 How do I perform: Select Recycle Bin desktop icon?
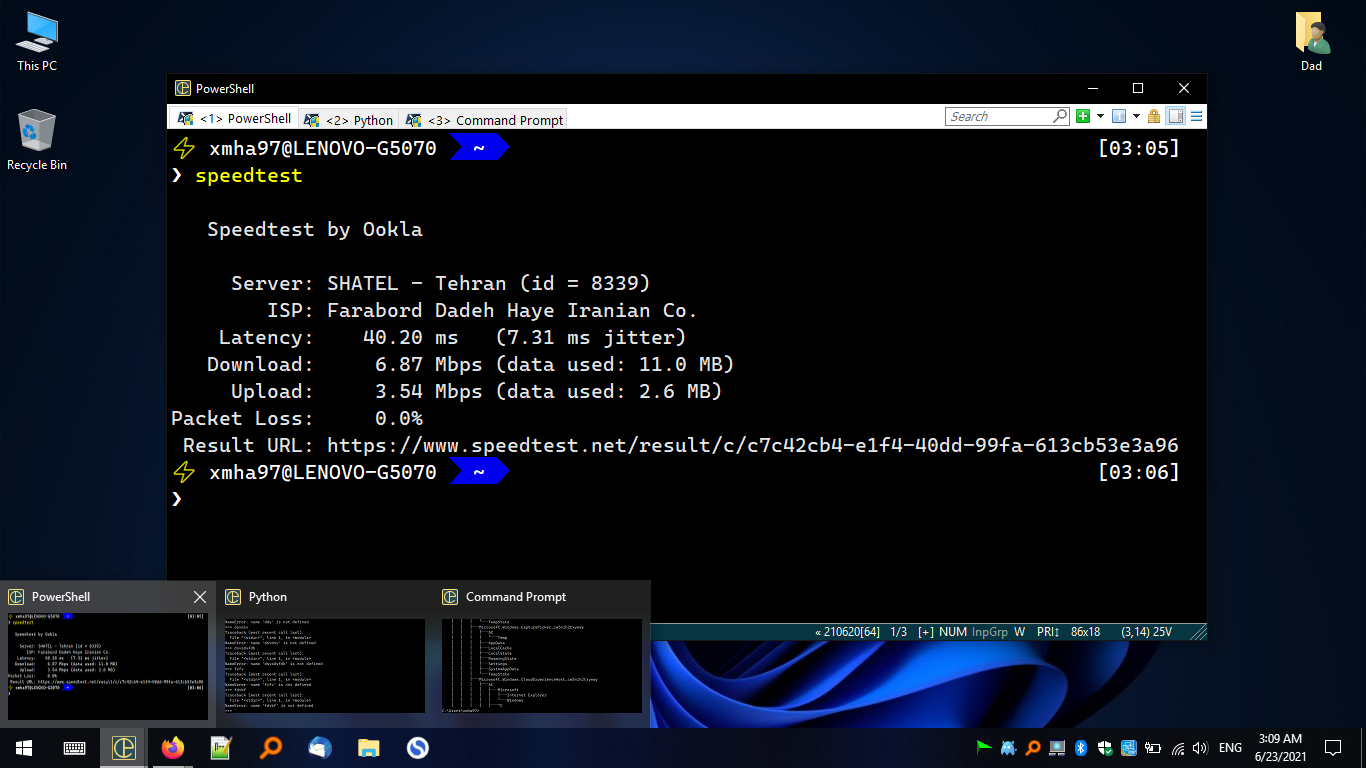click(x=37, y=140)
